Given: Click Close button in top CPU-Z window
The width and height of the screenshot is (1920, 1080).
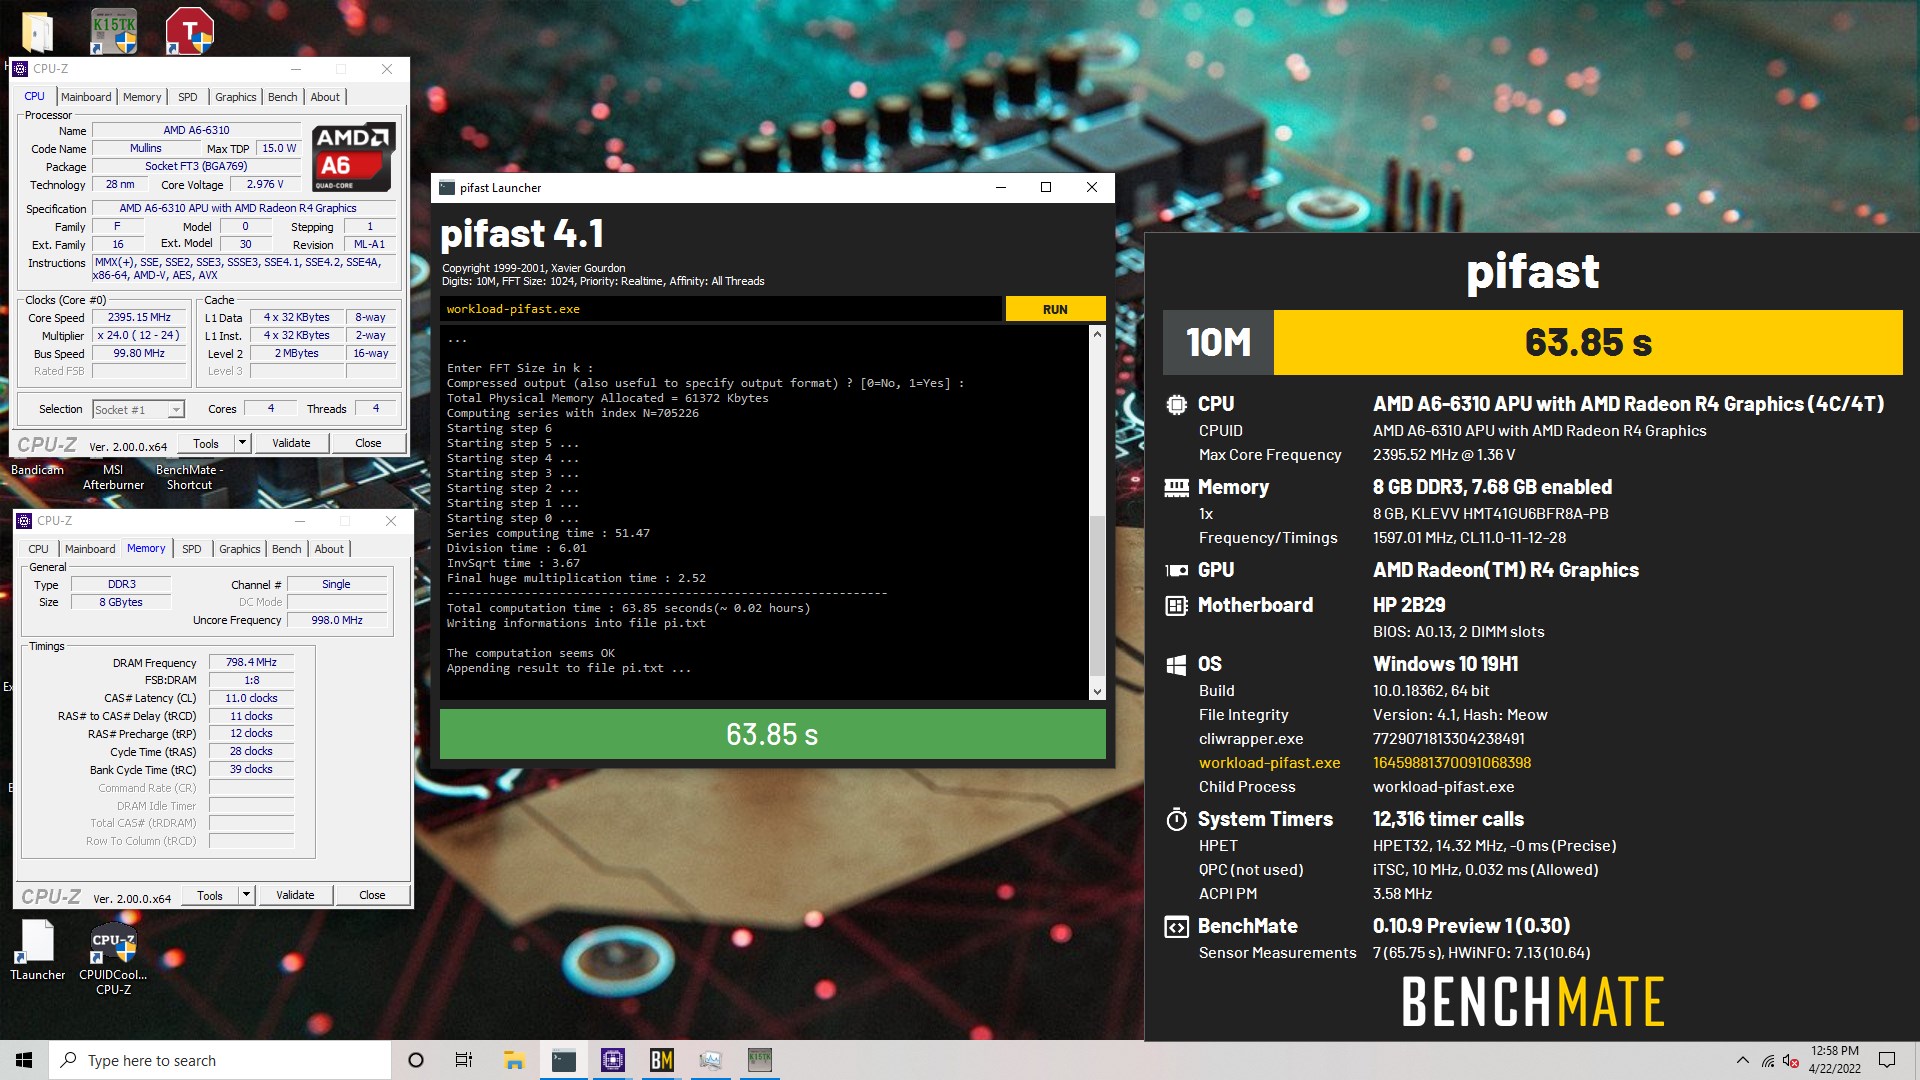Looking at the screenshot, I should coord(368,443).
